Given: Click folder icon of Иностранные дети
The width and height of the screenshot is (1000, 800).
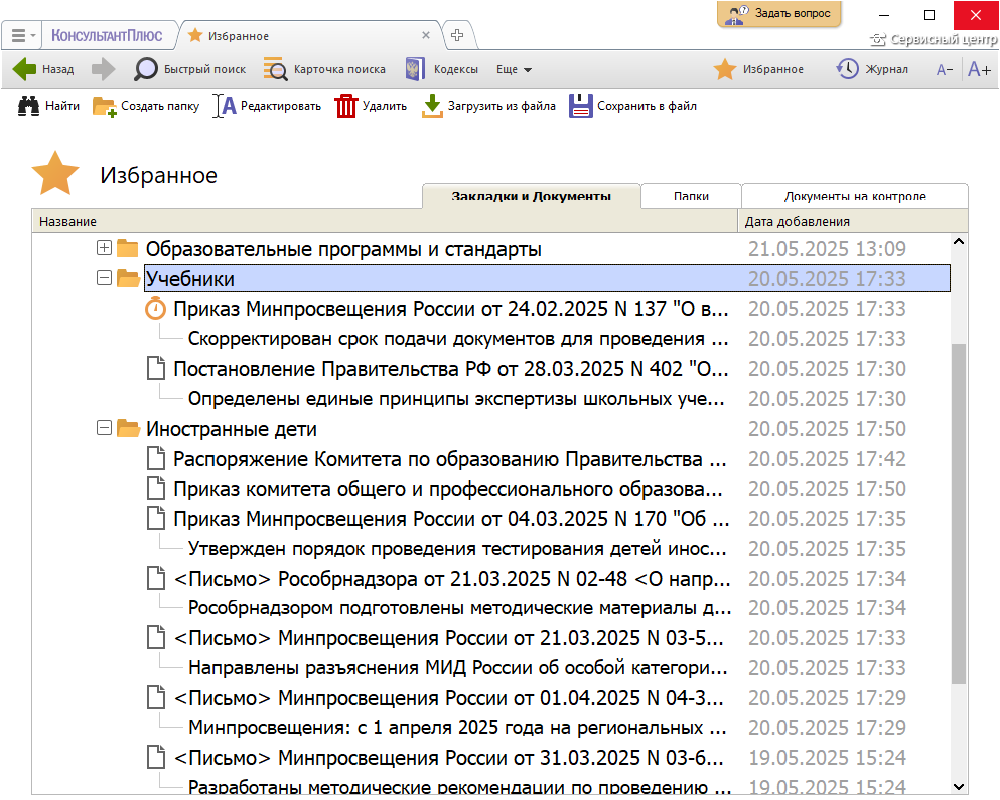Looking at the screenshot, I should (x=128, y=427).
